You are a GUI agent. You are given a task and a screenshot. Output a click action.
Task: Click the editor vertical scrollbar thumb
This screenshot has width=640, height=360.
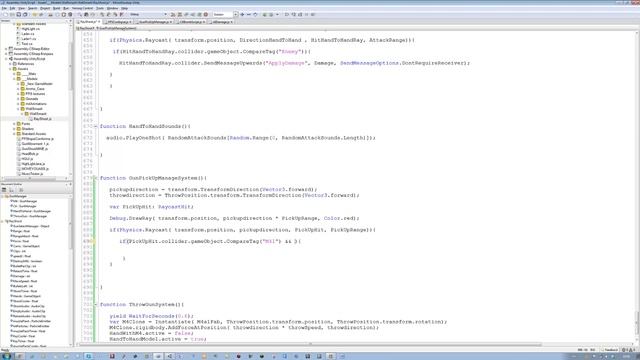[x=636, y=322]
